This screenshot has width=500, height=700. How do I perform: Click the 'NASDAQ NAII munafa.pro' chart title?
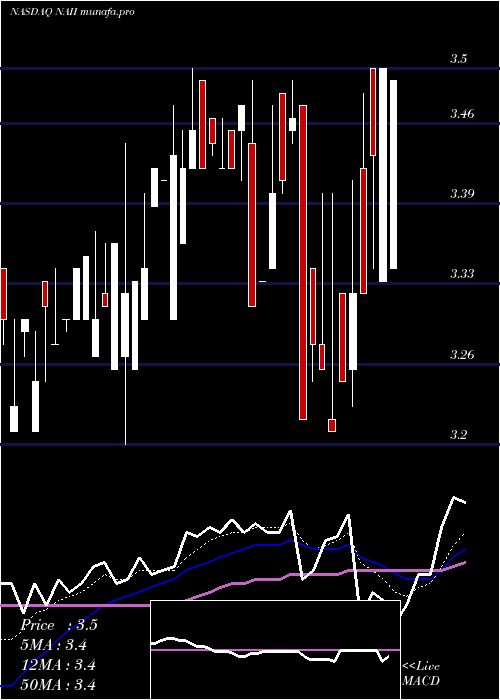pyautogui.click(x=72, y=12)
